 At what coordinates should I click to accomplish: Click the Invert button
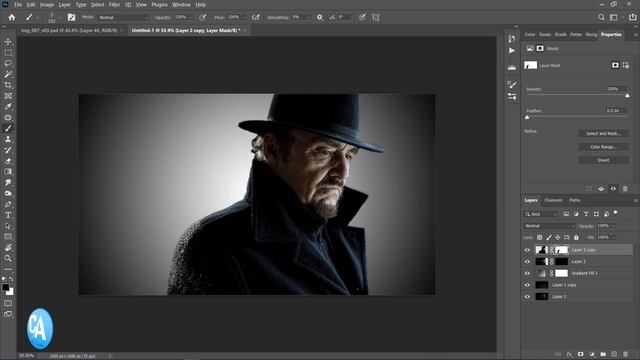(603, 160)
